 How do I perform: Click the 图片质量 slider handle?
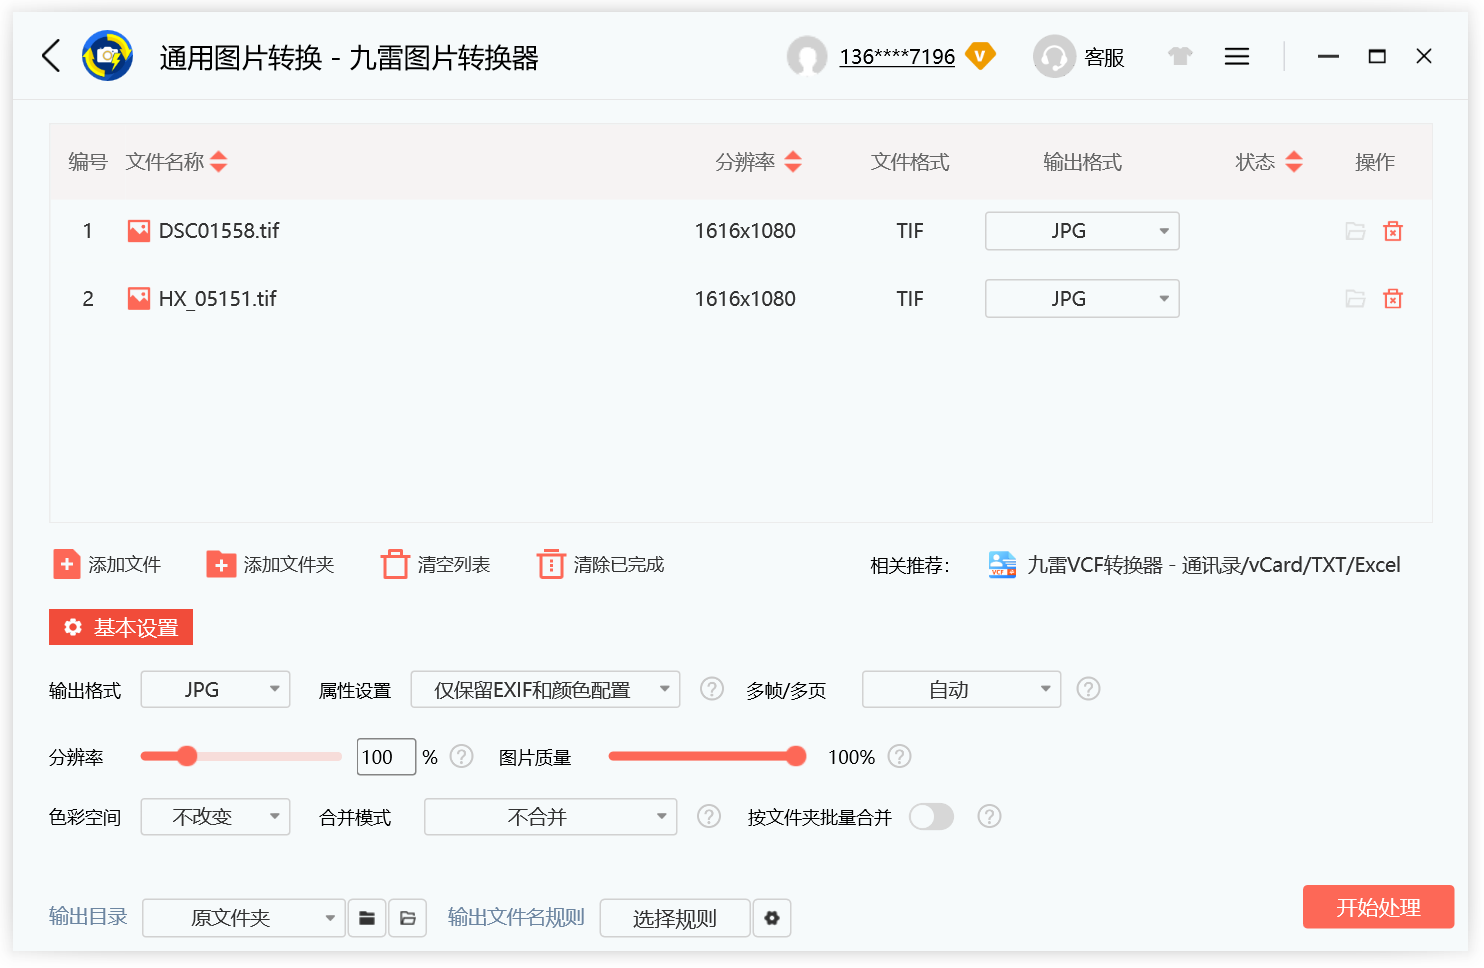pos(796,756)
